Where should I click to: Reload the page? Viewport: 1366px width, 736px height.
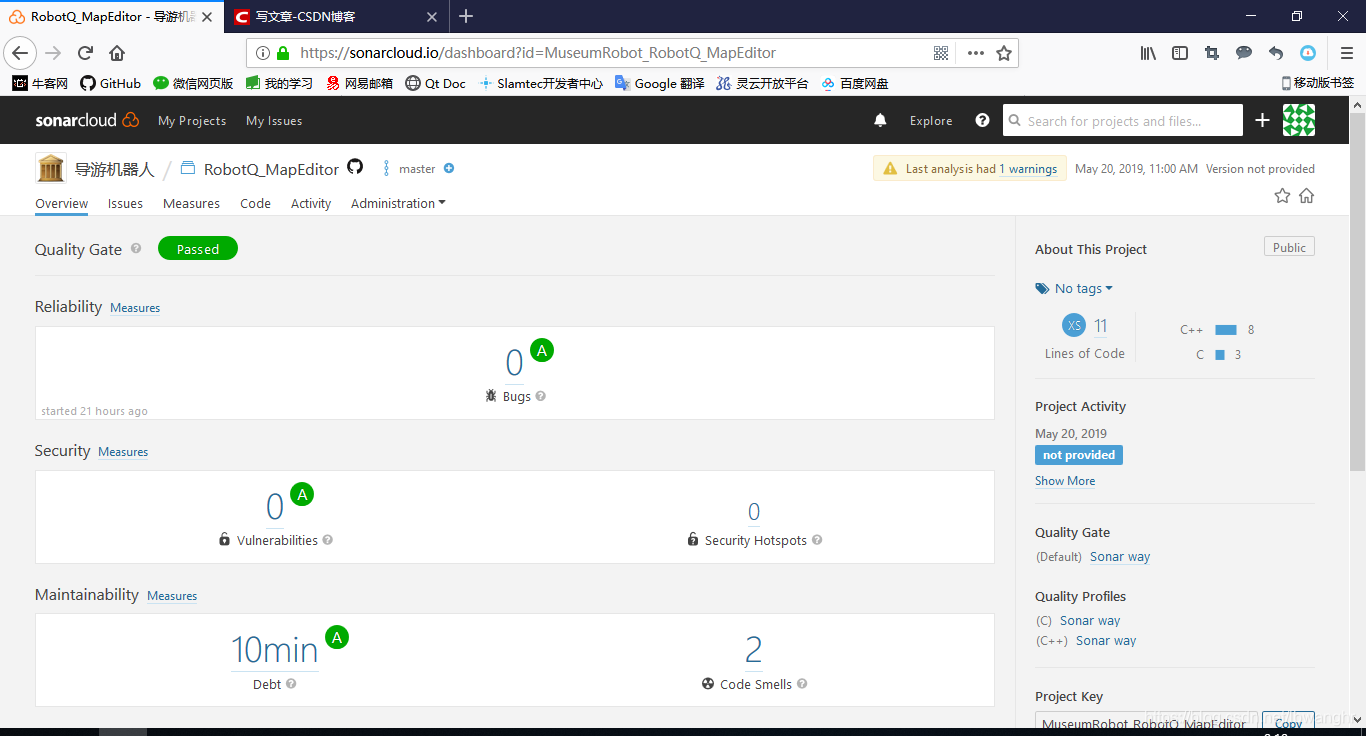coord(85,53)
